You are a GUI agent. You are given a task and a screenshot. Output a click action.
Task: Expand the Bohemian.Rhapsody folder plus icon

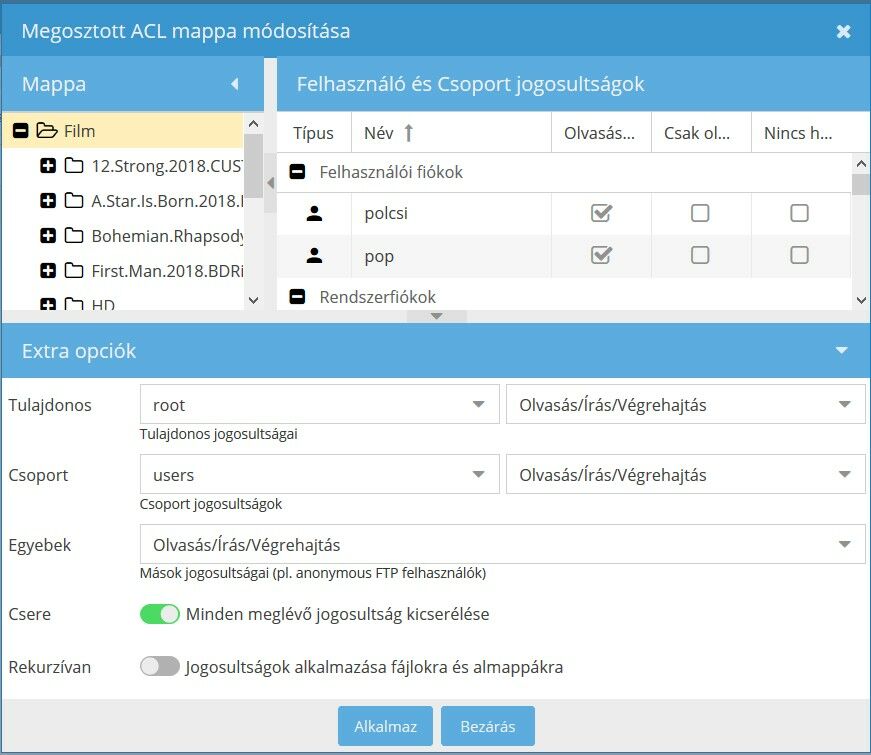pos(48,236)
